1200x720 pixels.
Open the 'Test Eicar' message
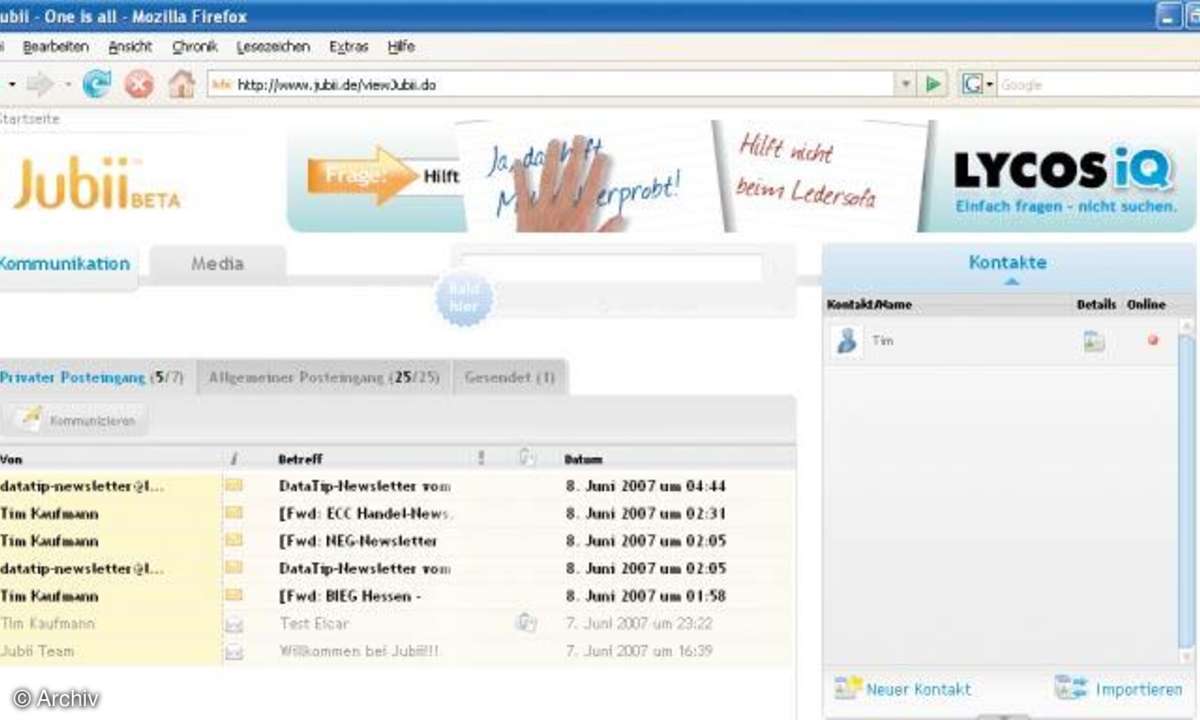(315, 623)
